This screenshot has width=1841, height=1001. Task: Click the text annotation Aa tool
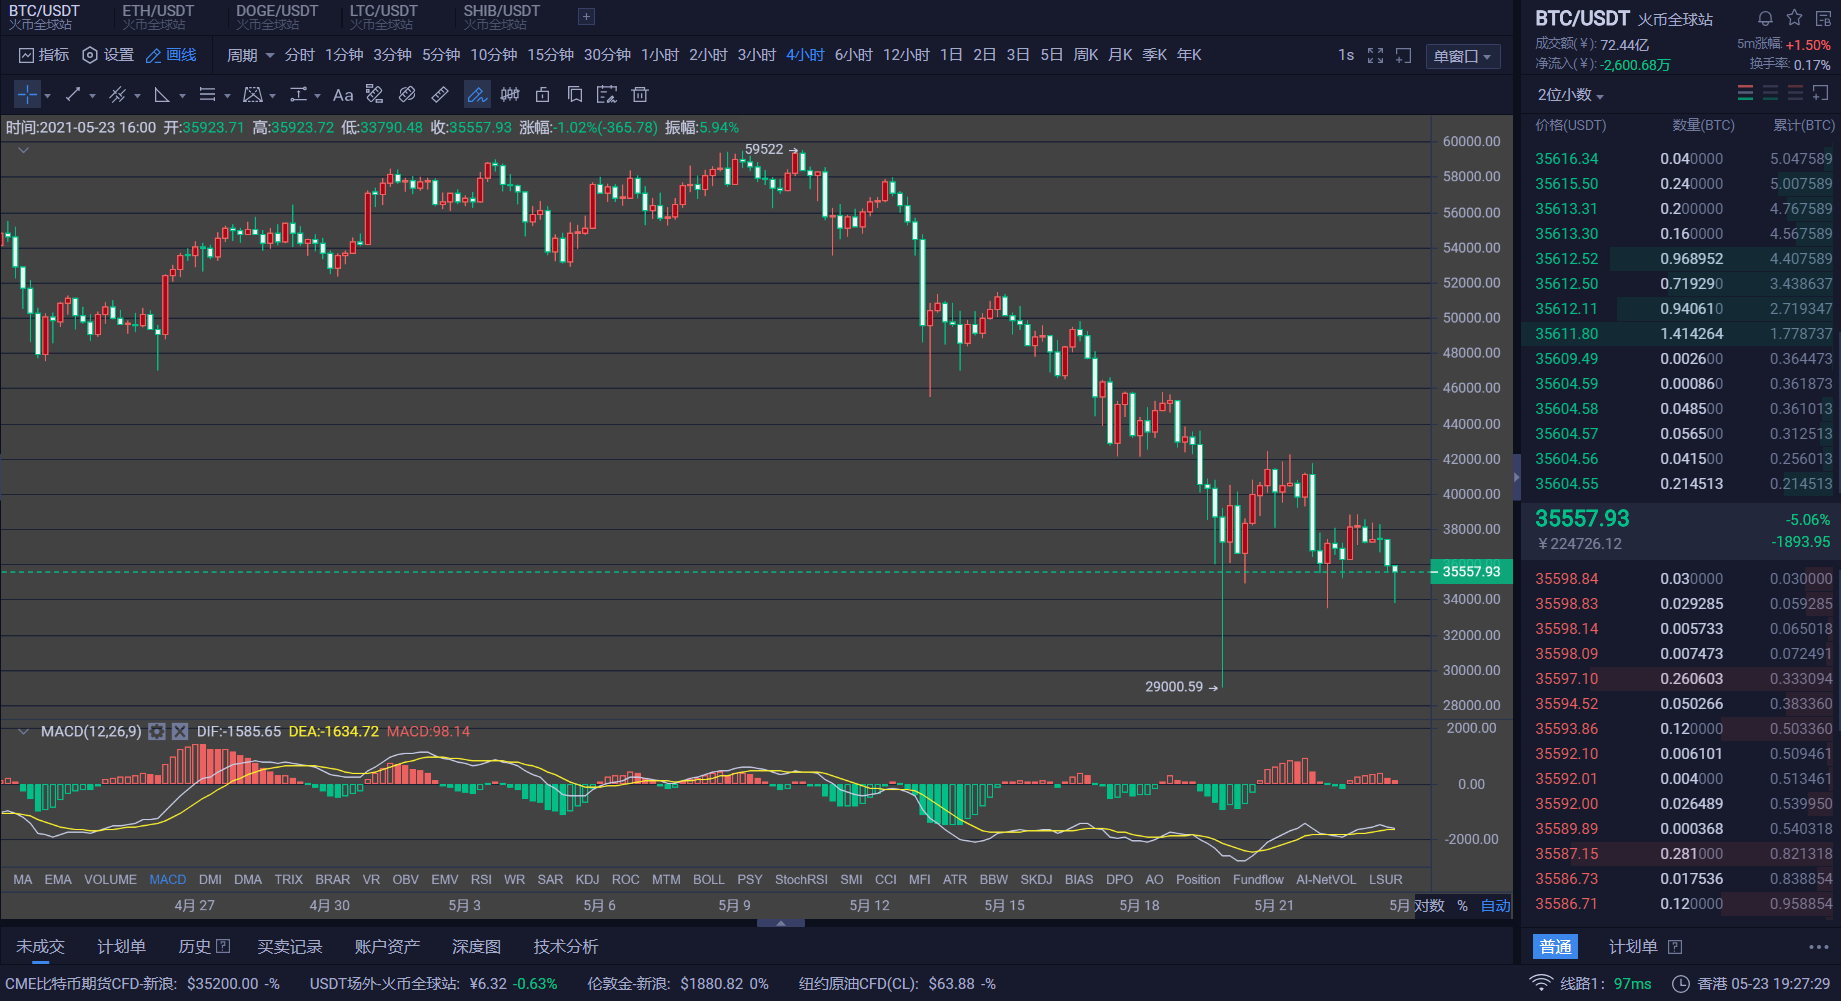343,95
